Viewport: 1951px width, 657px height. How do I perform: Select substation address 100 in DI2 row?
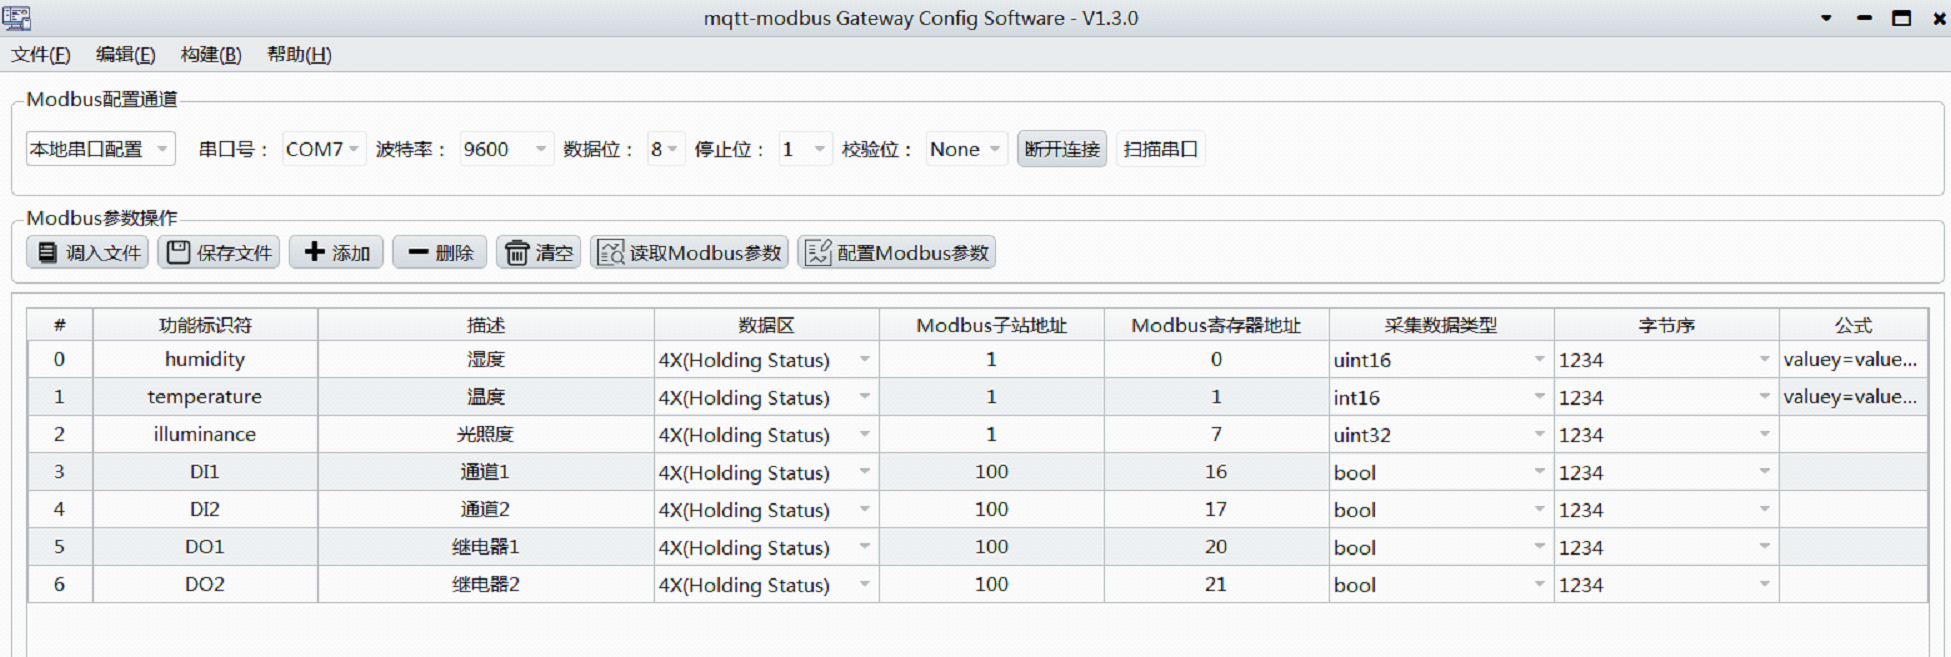click(x=992, y=509)
